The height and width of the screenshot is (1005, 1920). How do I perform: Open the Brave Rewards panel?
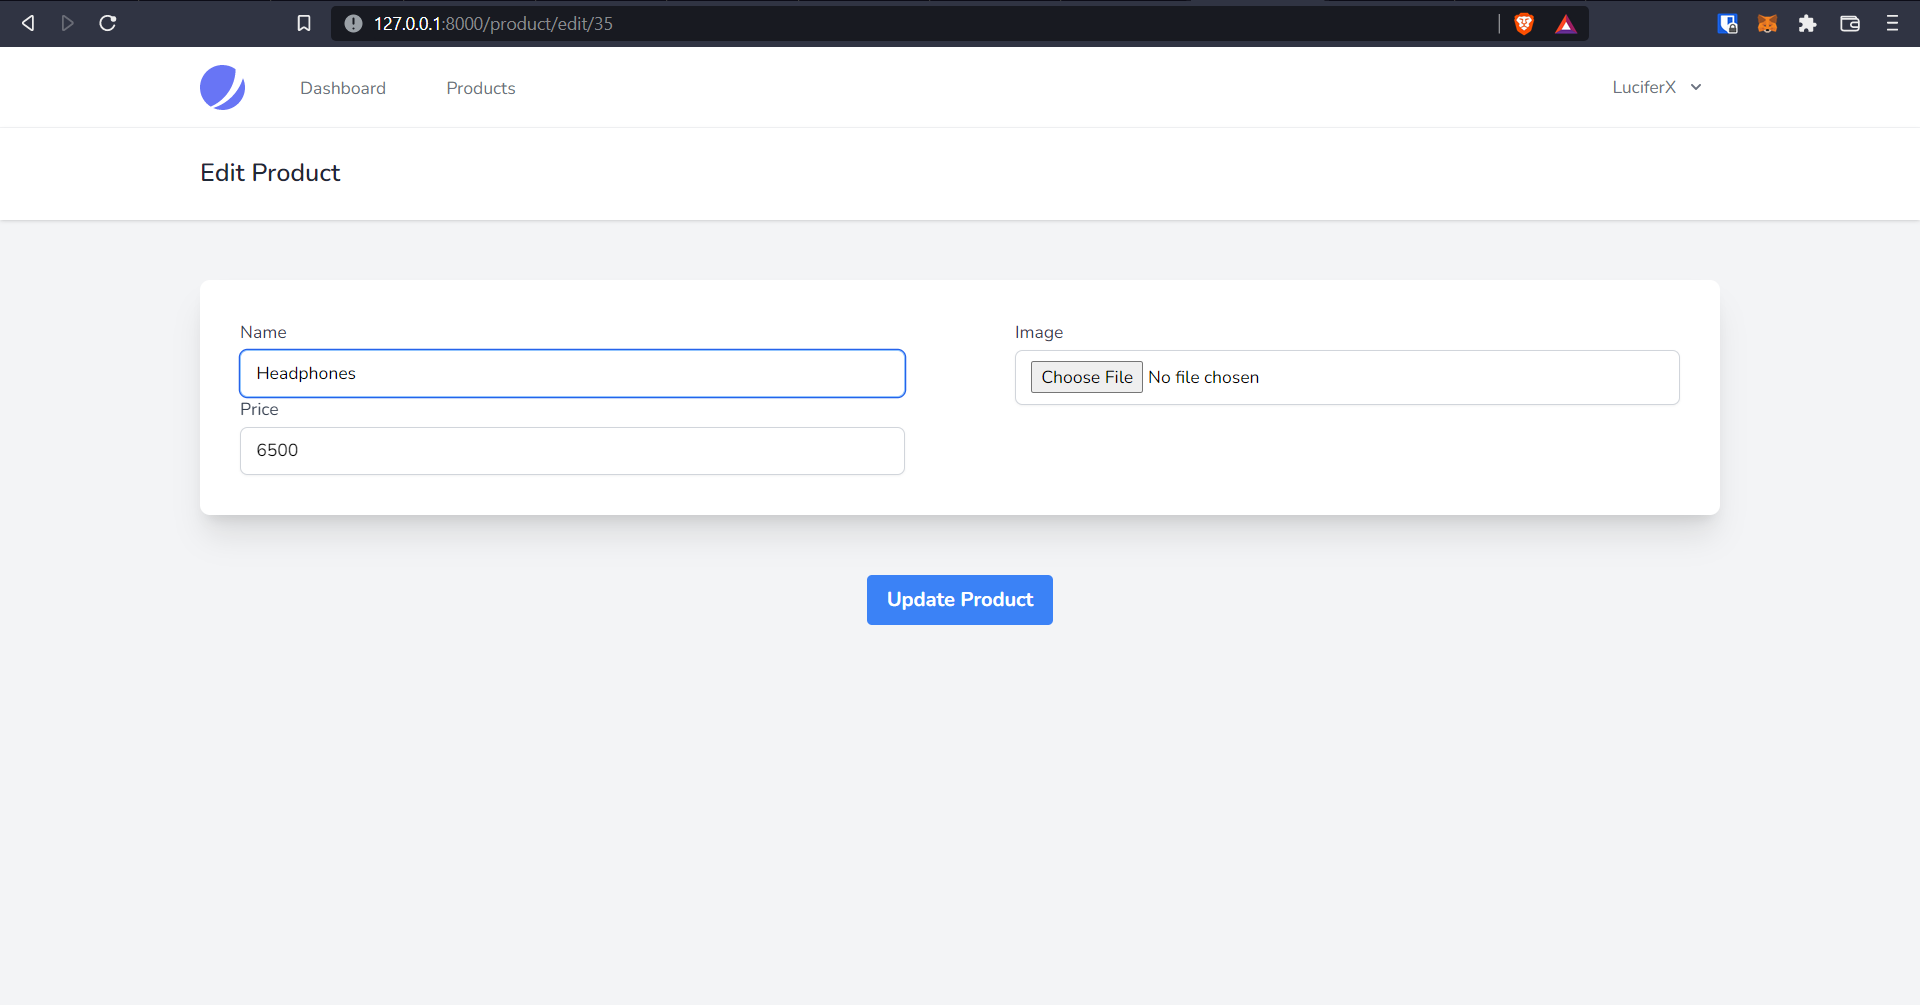(1565, 23)
